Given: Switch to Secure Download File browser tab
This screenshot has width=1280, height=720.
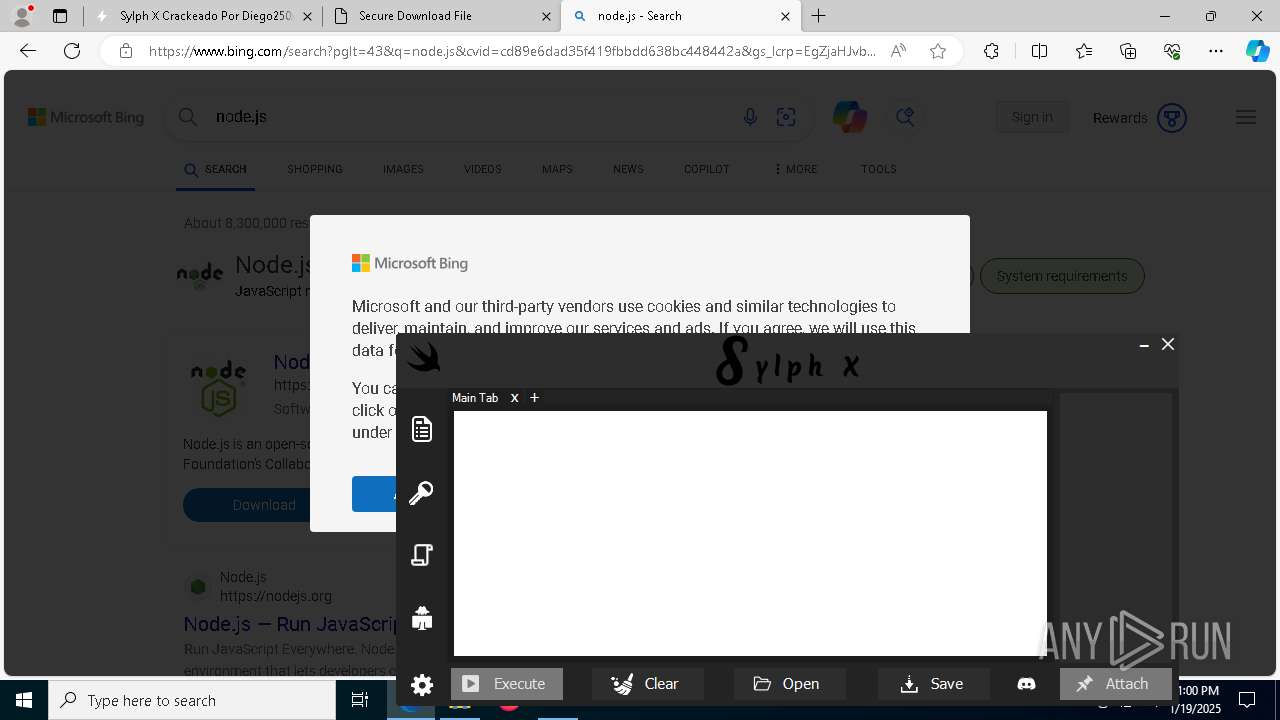Looking at the screenshot, I should click(x=441, y=16).
